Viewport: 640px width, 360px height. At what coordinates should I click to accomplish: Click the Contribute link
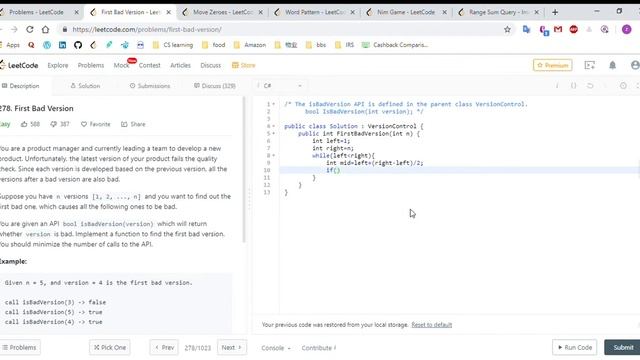tap(319, 348)
